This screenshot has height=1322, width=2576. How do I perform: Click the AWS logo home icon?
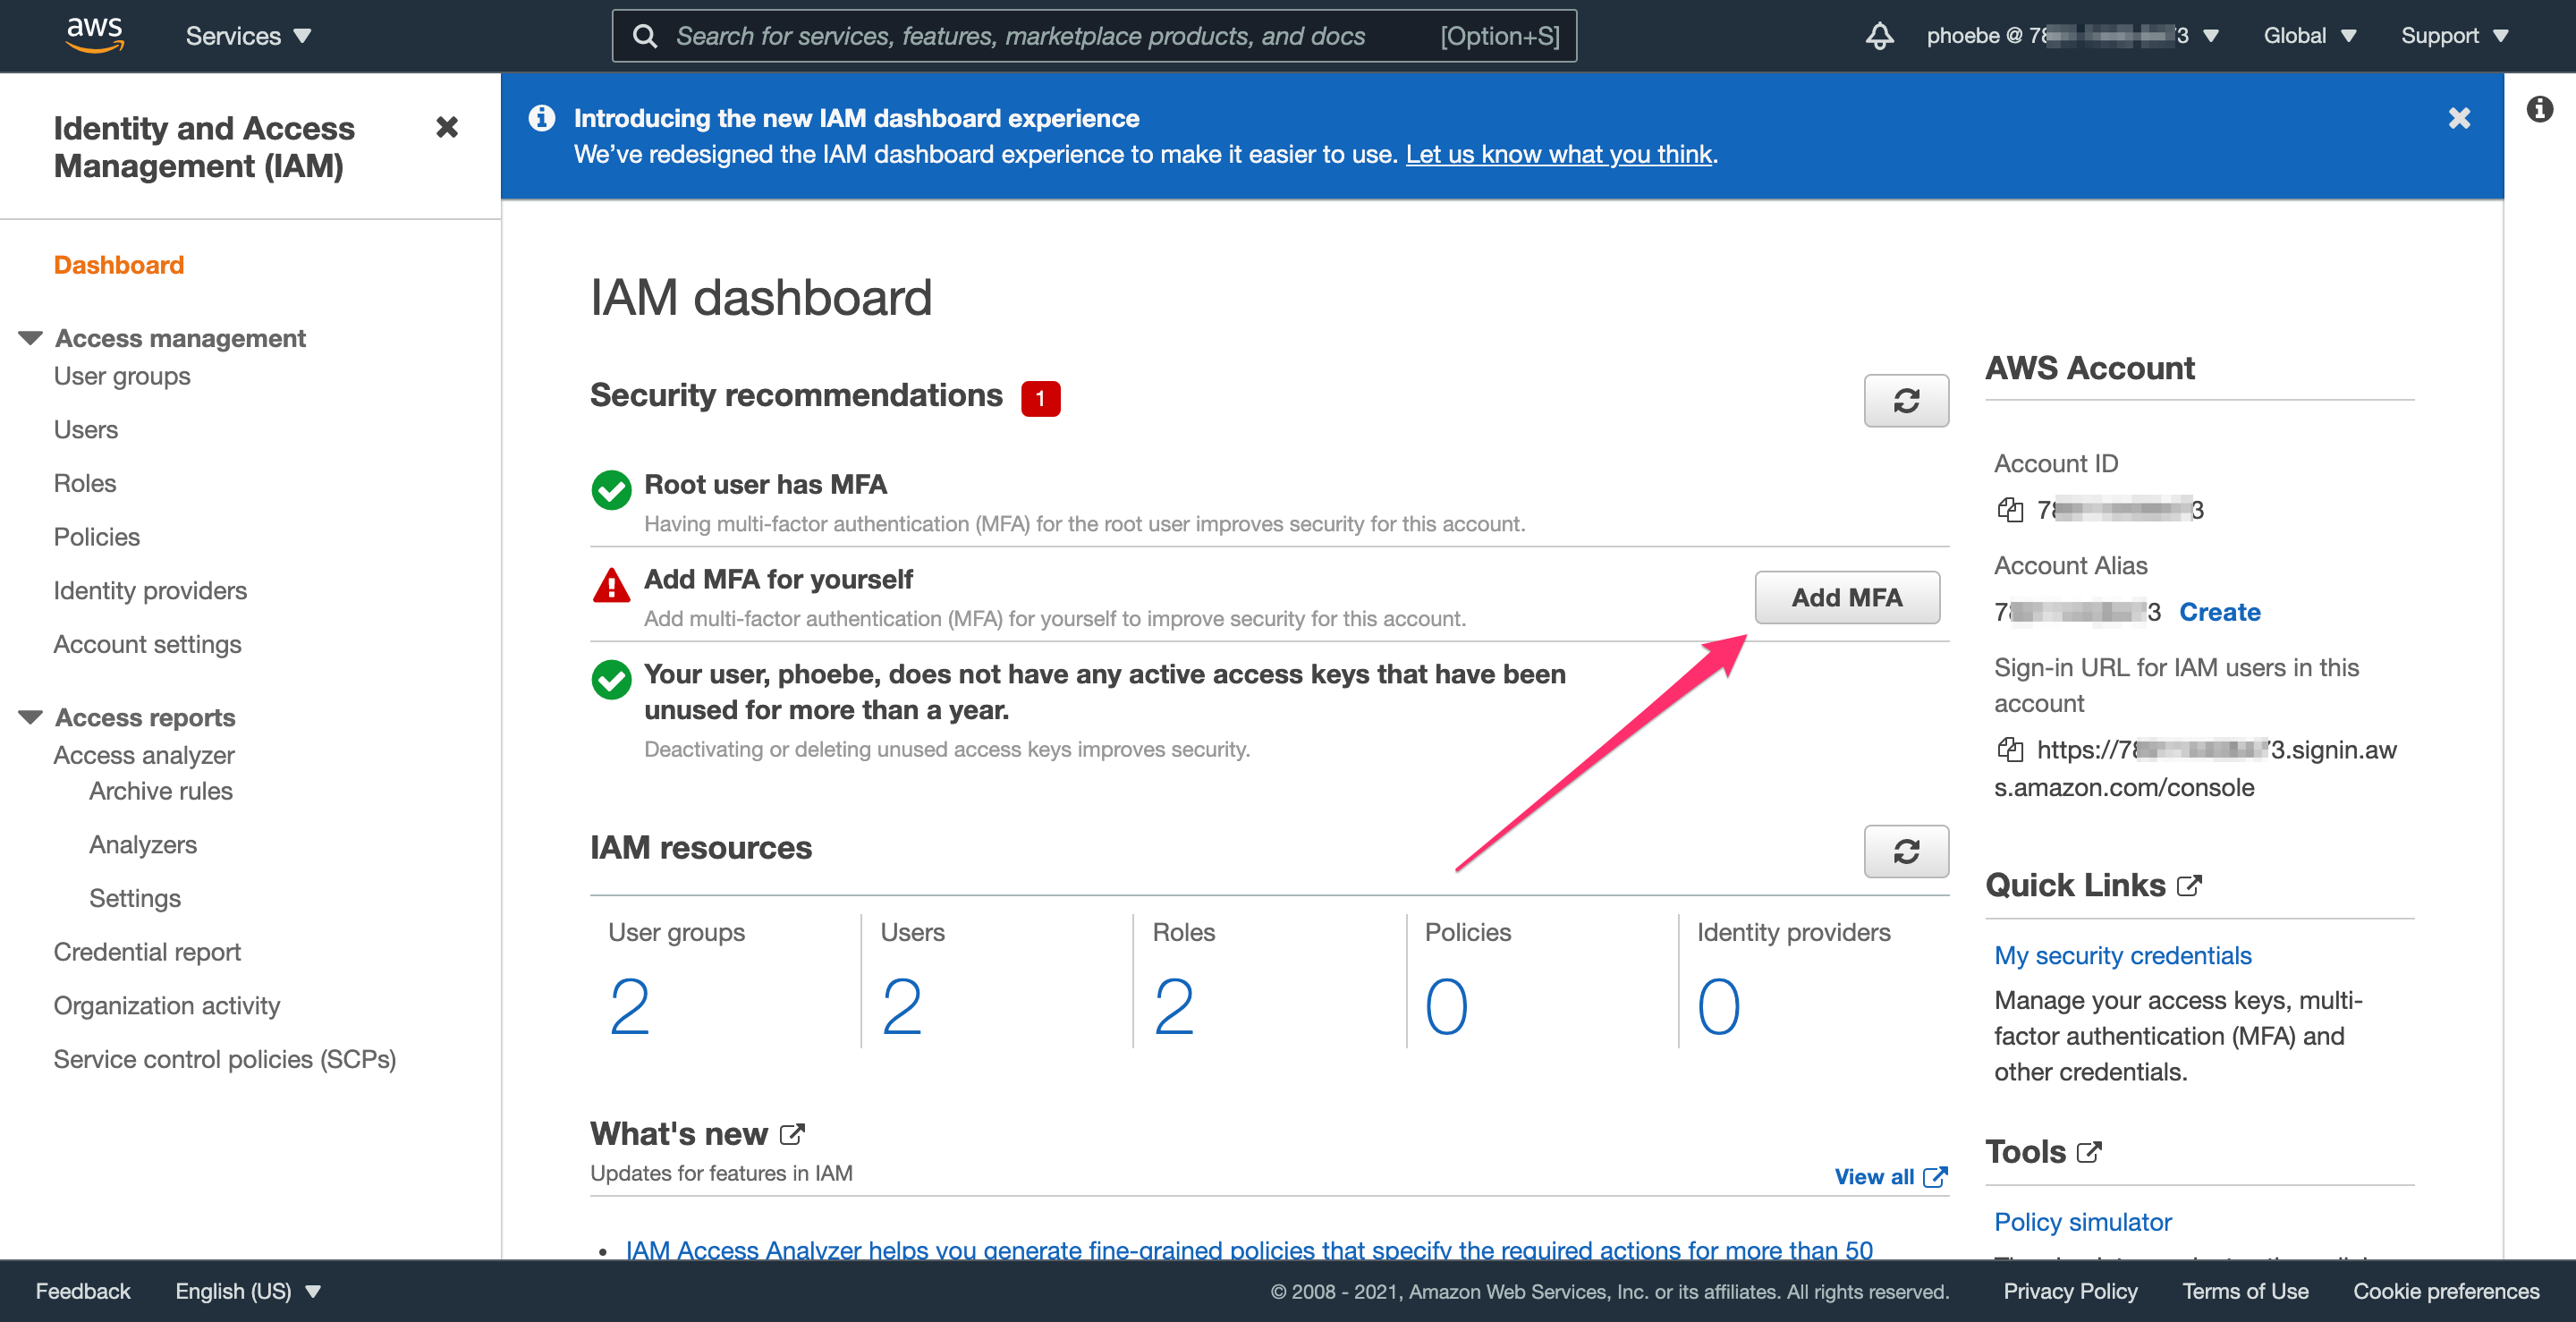[95, 35]
